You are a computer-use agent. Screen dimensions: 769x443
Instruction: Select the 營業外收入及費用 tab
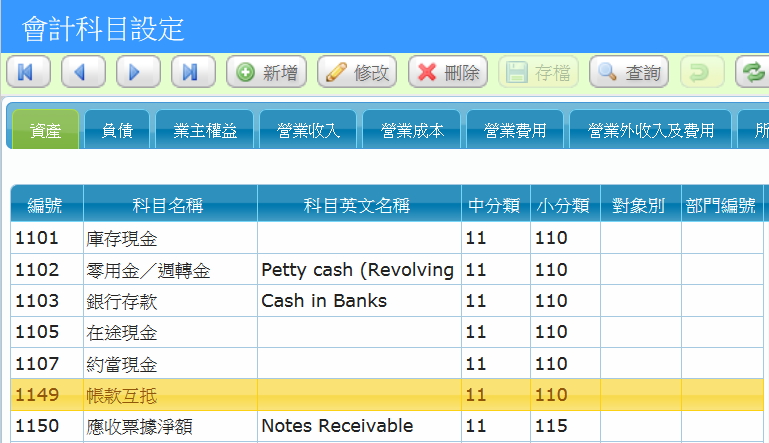[650, 130]
